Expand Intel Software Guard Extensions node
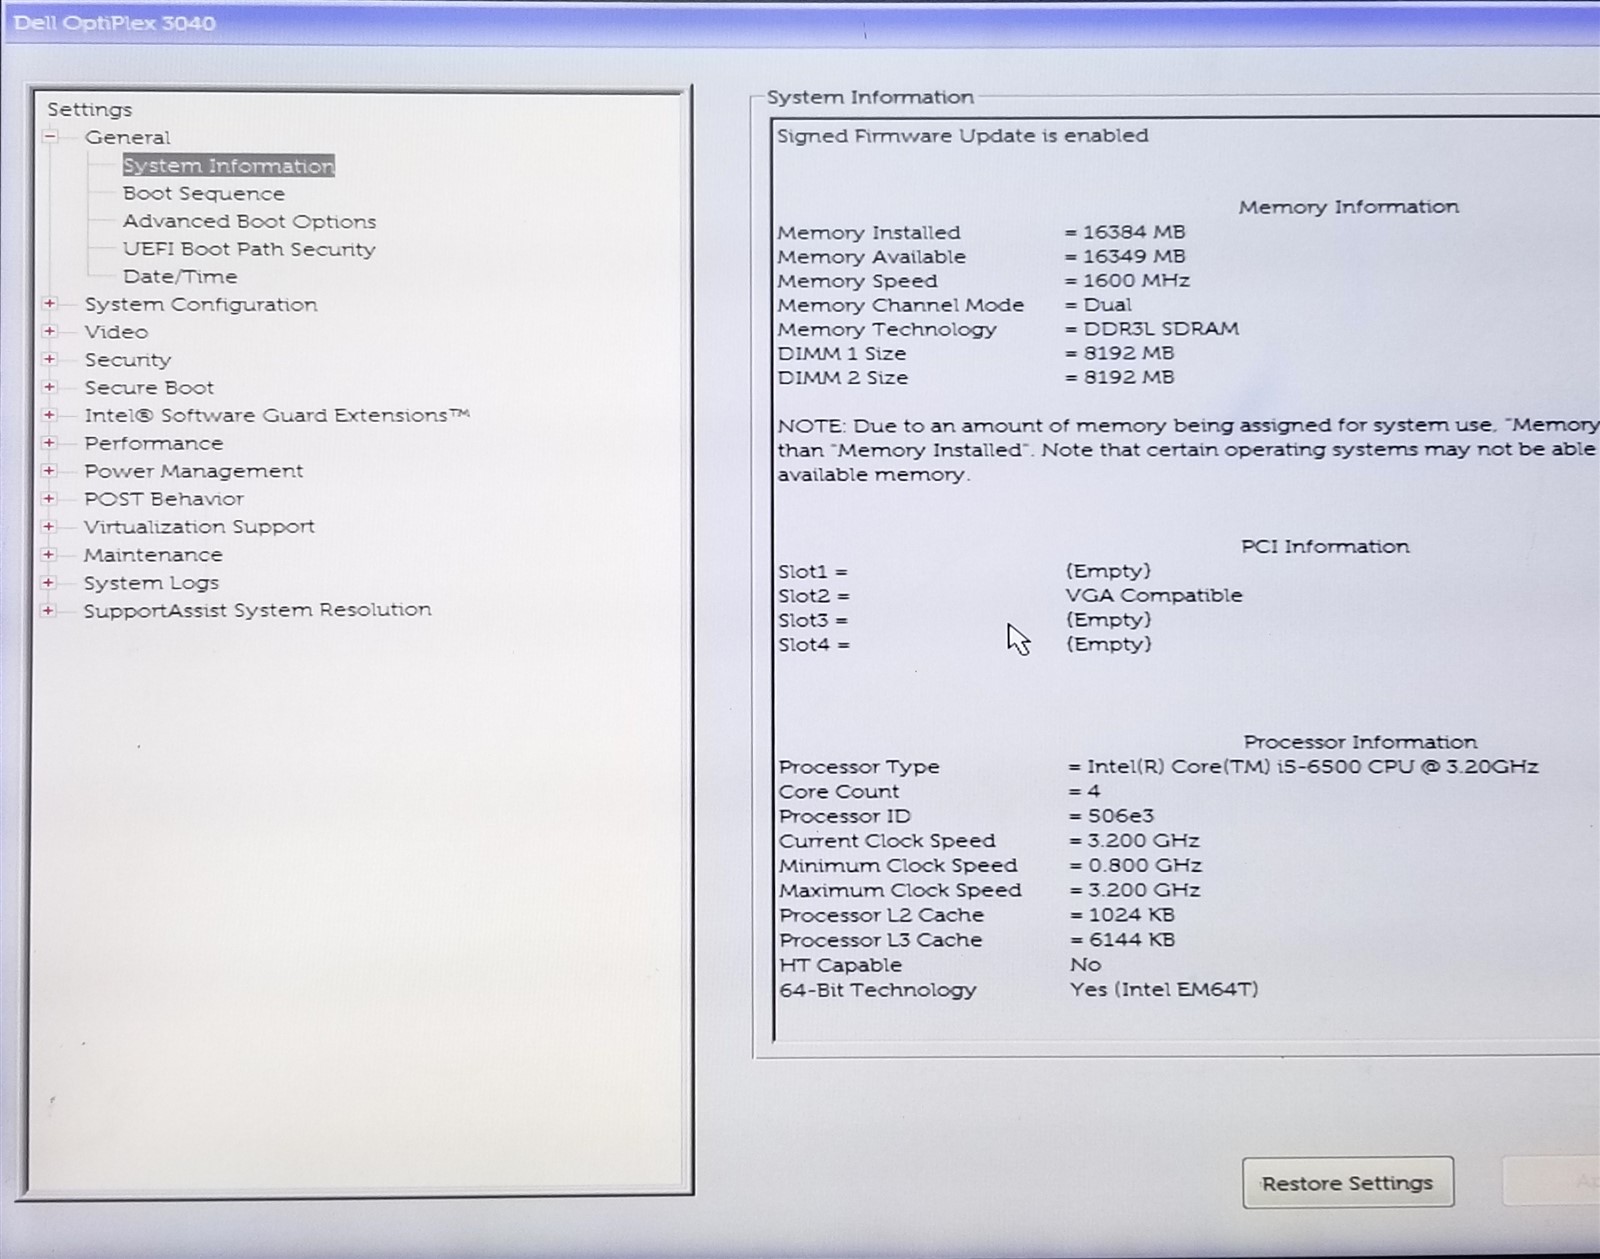1600x1259 pixels. click(x=49, y=414)
